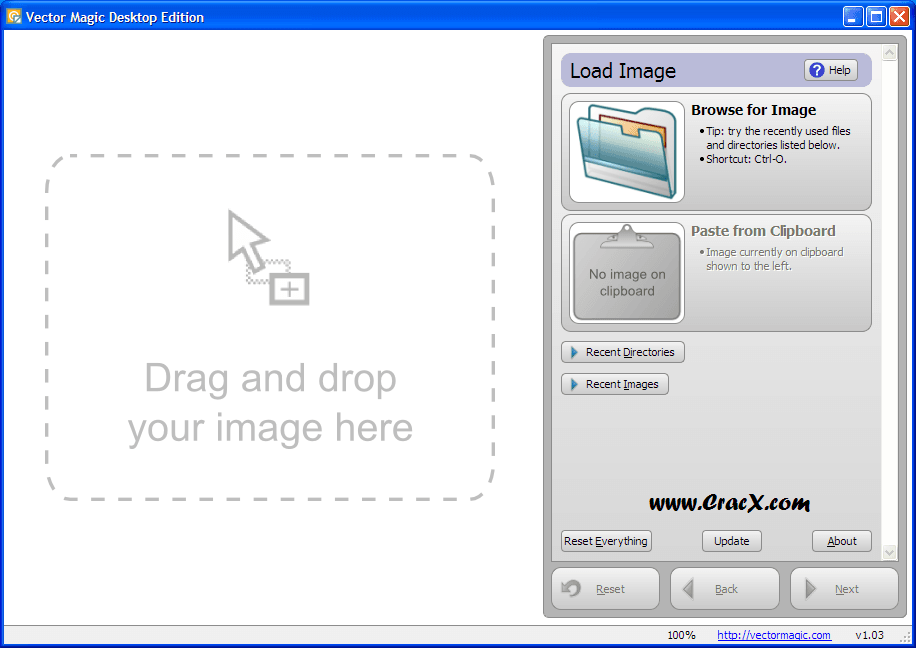916x648 pixels.
Task: Advance with the Next button
Action: [x=844, y=589]
